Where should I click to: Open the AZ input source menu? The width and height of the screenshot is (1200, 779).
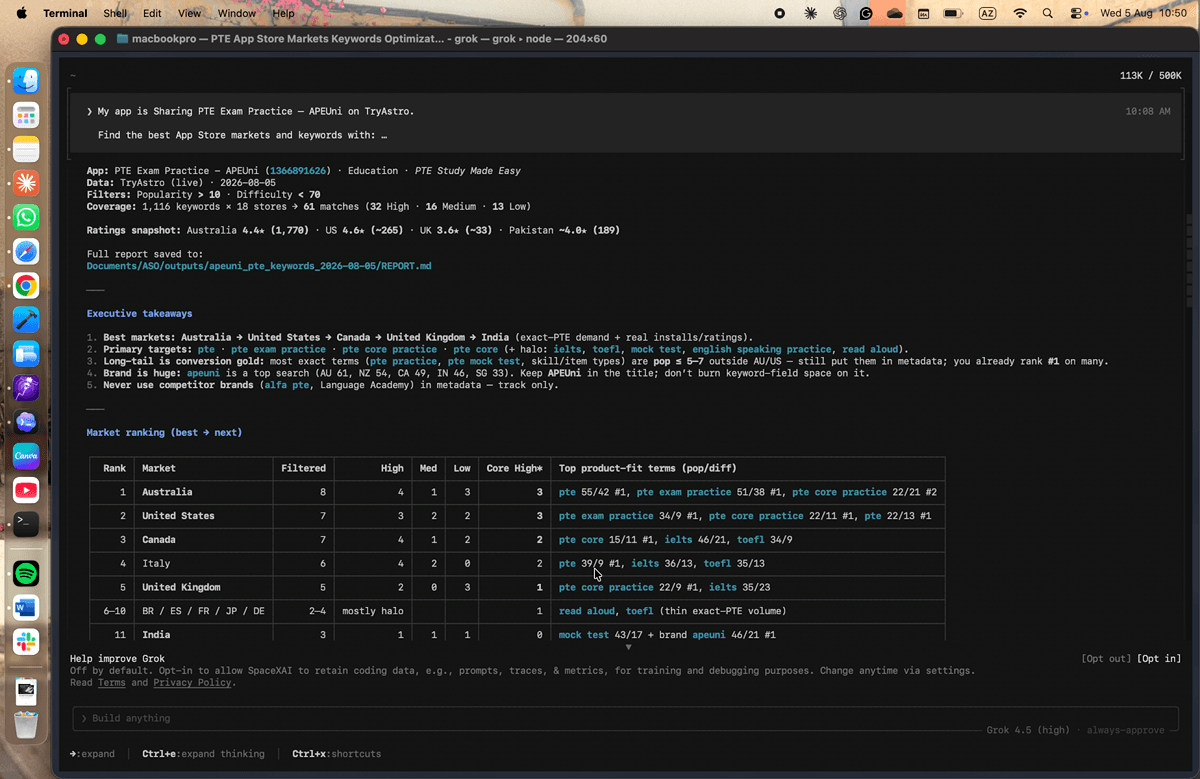987,13
